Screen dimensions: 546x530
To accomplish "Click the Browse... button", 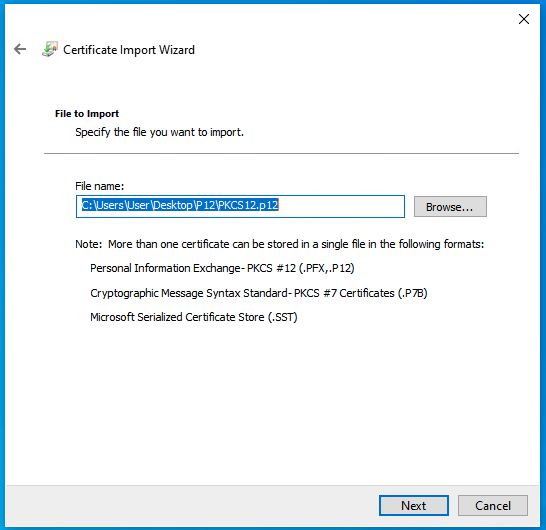I will point(450,206).
